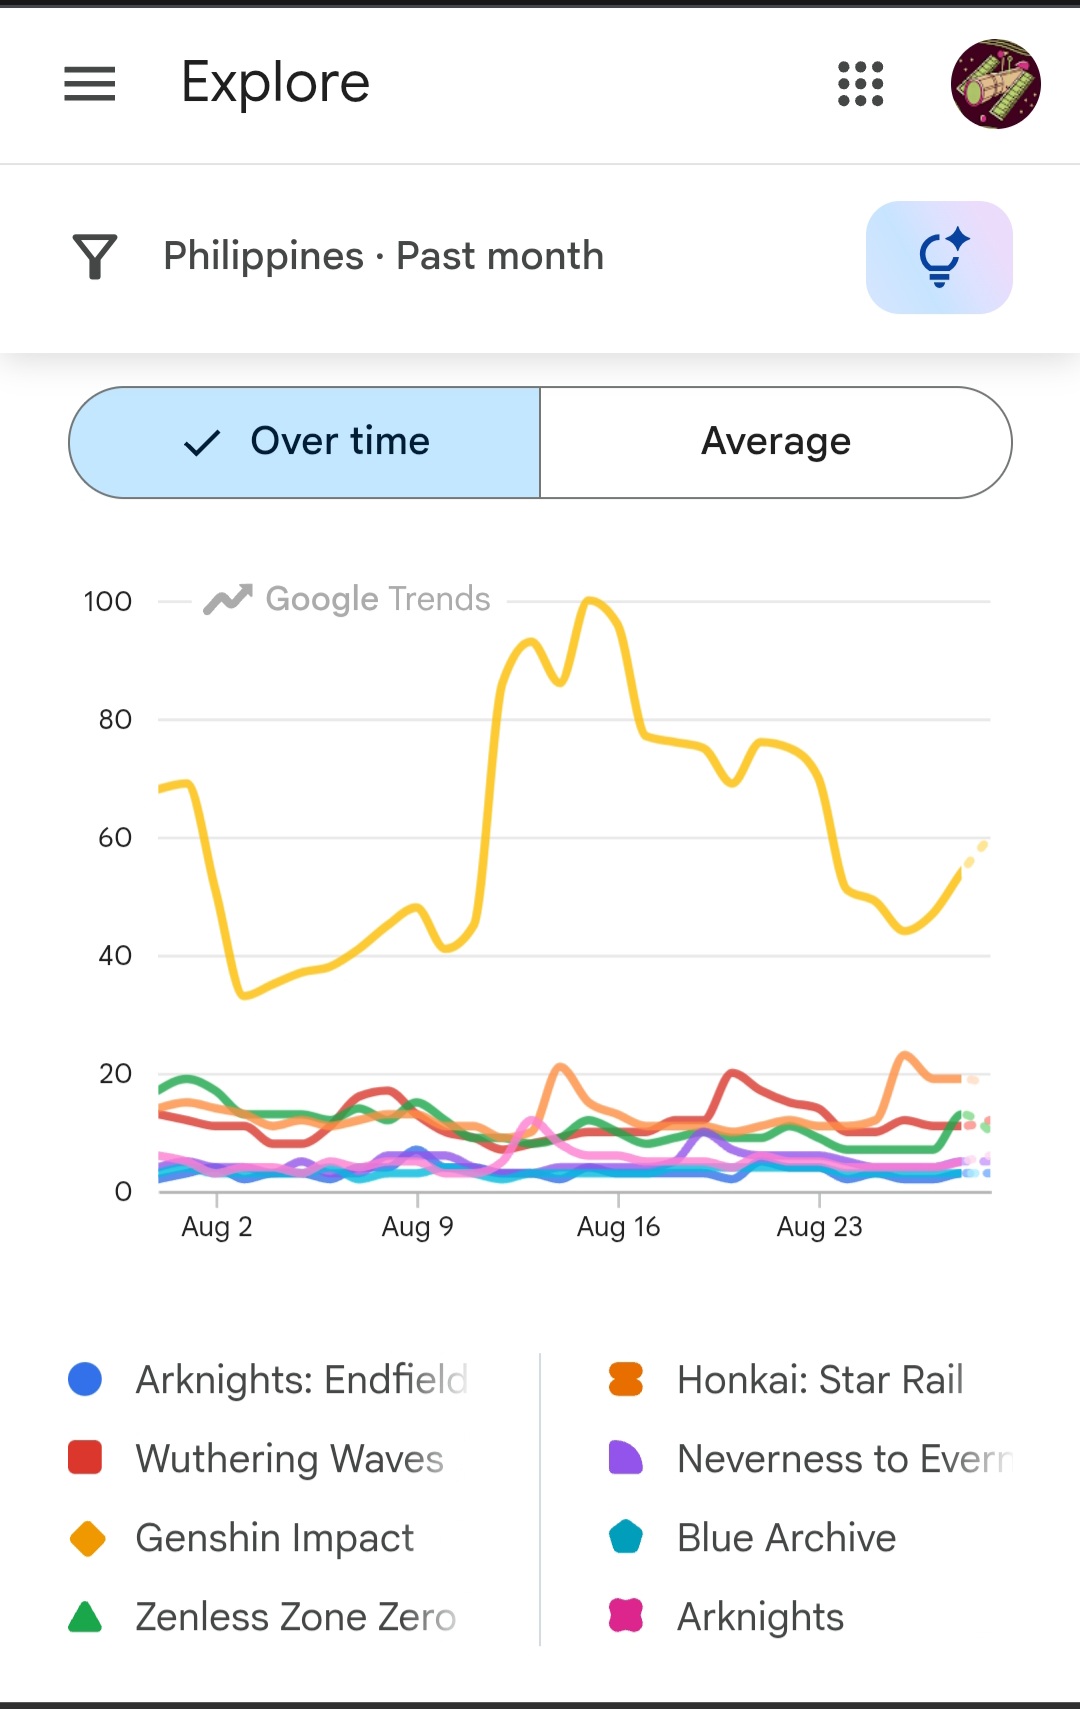Switch to the Average view
Screen dimensions: 1080x1709
[x=776, y=442]
